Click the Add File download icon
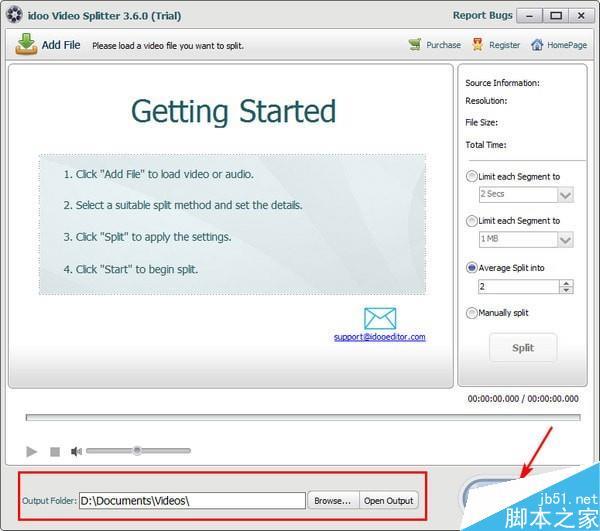 [26, 44]
